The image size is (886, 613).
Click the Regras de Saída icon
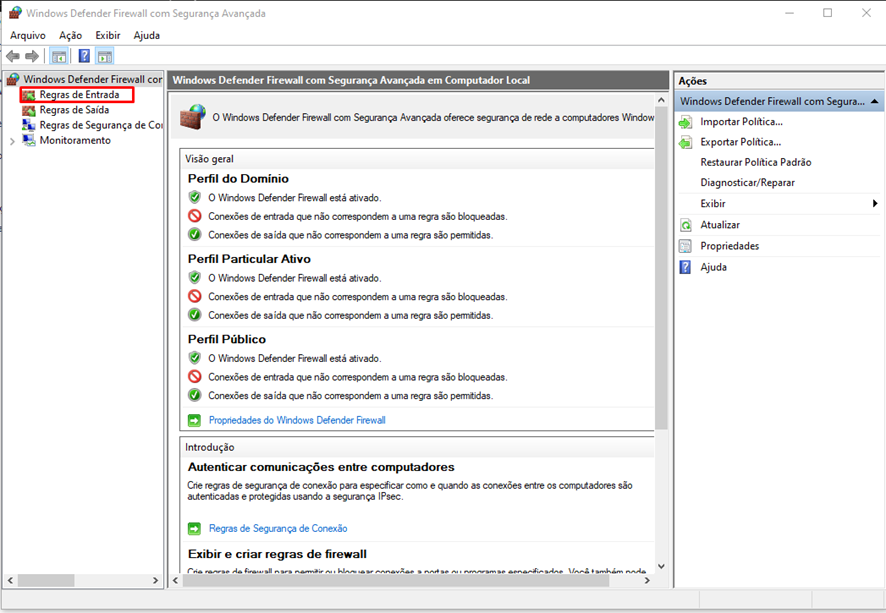click(29, 110)
